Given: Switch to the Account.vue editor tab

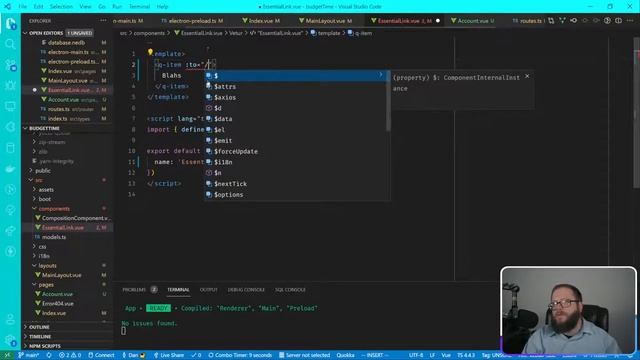Looking at the screenshot, I should pyautogui.click(x=473, y=20).
